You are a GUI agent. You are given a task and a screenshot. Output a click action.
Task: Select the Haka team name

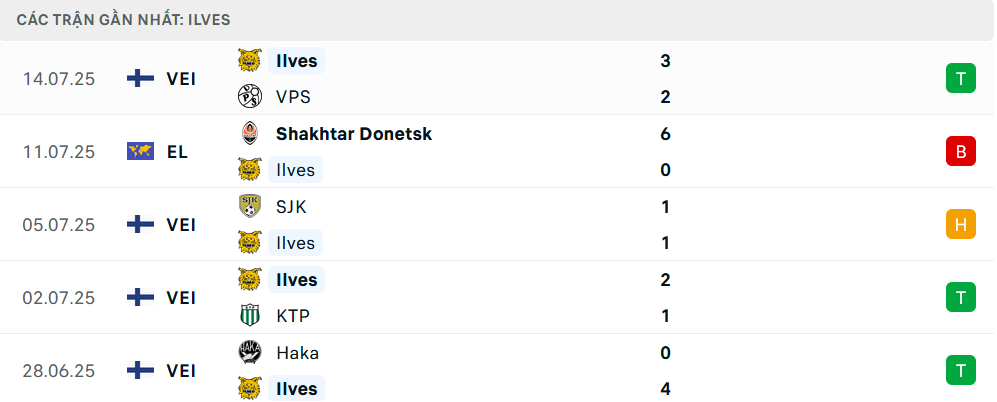pyautogui.click(x=298, y=352)
